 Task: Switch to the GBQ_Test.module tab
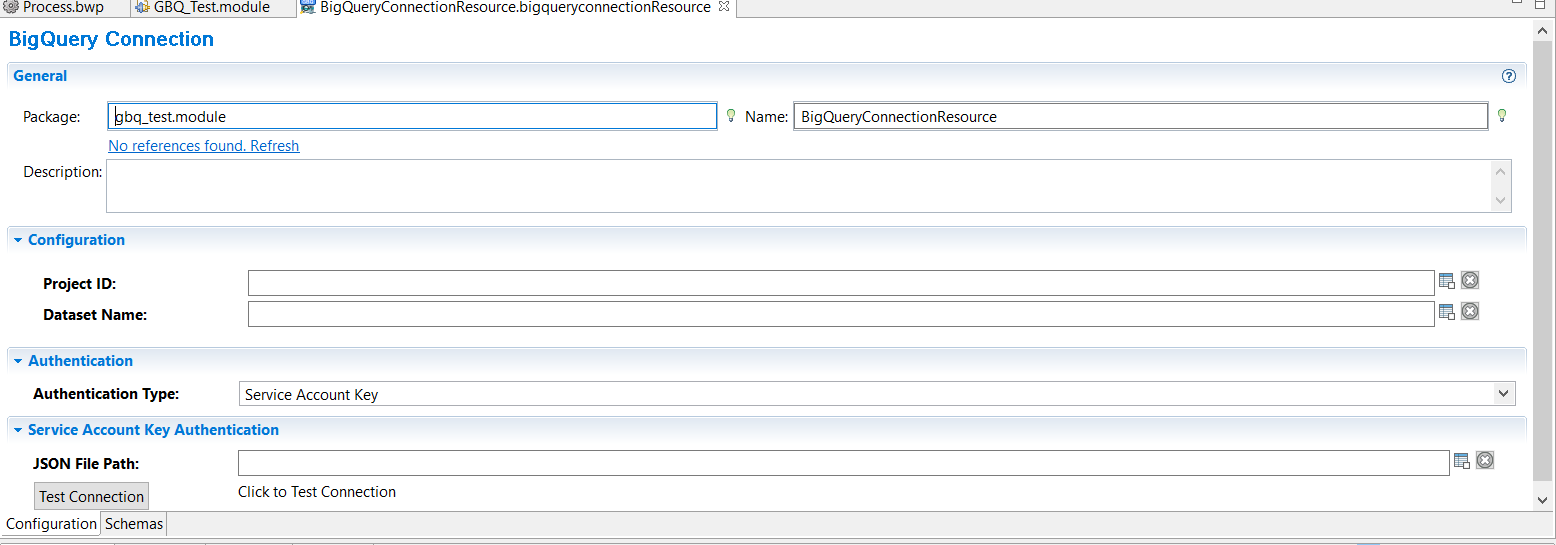[x=214, y=7]
